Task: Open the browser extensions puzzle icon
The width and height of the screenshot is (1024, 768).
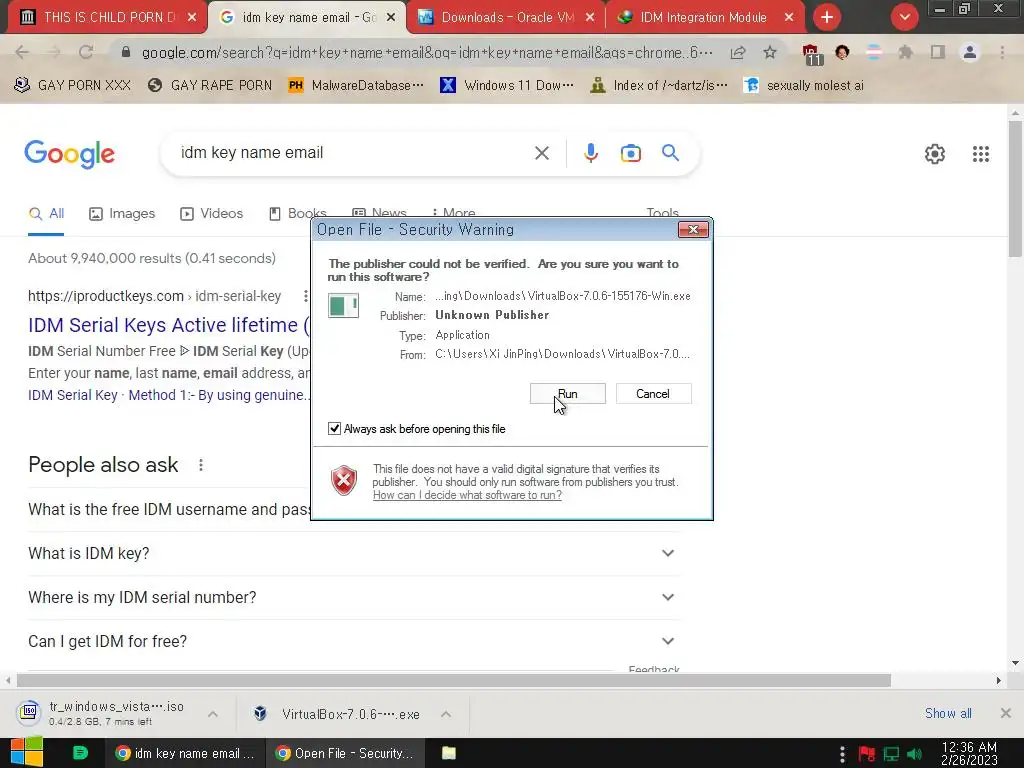Action: (x=905, y=52)
